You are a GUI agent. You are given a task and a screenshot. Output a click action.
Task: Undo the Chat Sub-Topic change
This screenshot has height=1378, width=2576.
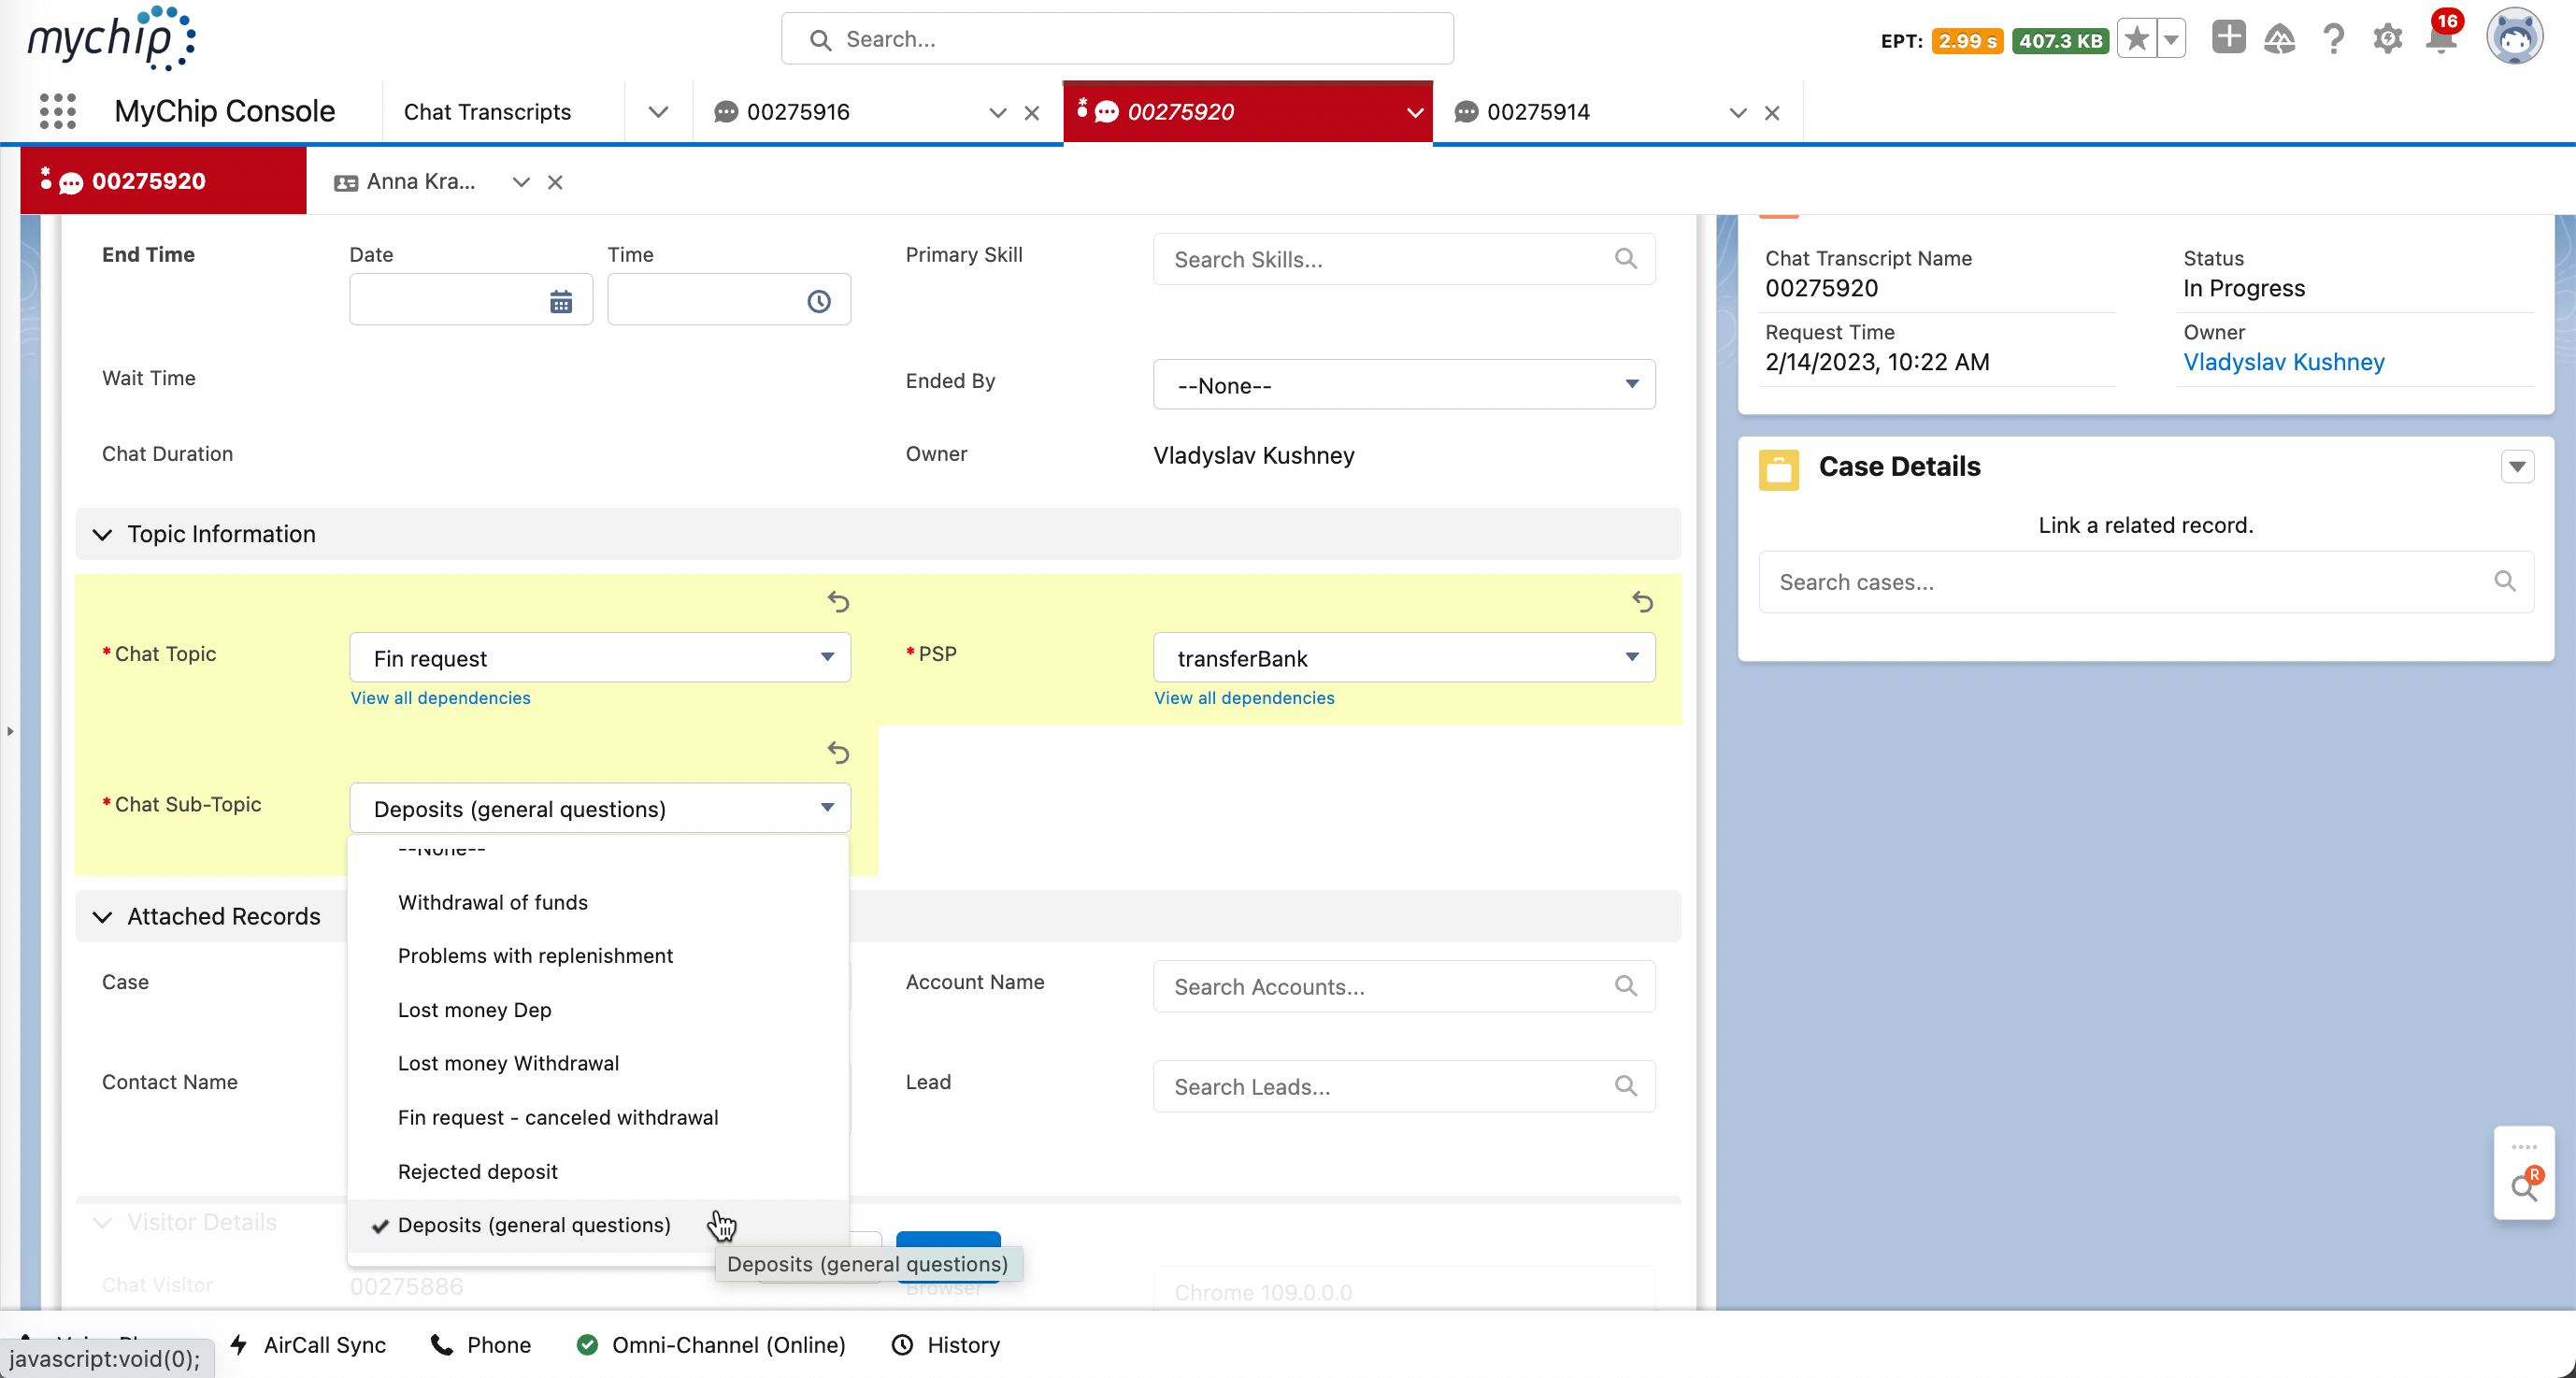tap(838, 752)
